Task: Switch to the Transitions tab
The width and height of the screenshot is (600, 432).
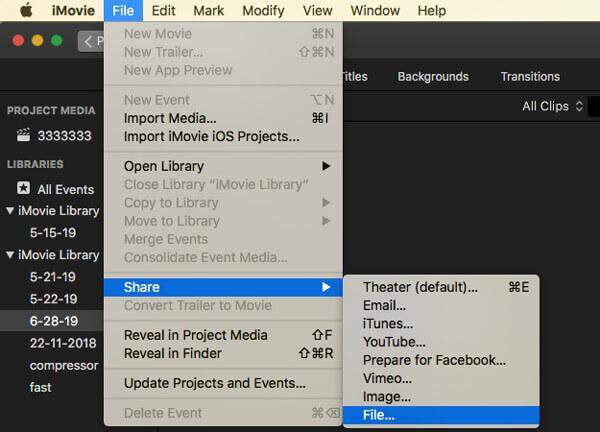Action: (x=530, y=76)
